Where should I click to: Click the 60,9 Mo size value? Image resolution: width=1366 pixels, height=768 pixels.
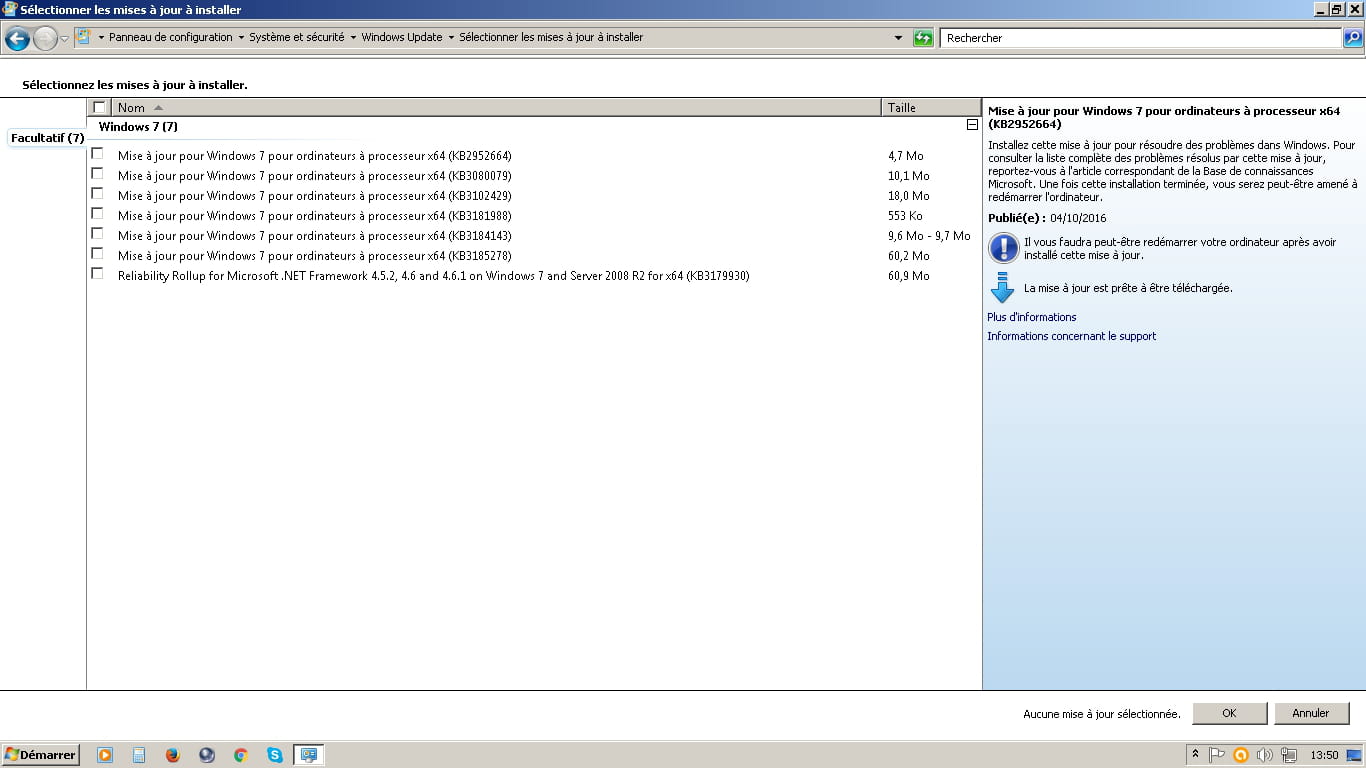point(908,276)
